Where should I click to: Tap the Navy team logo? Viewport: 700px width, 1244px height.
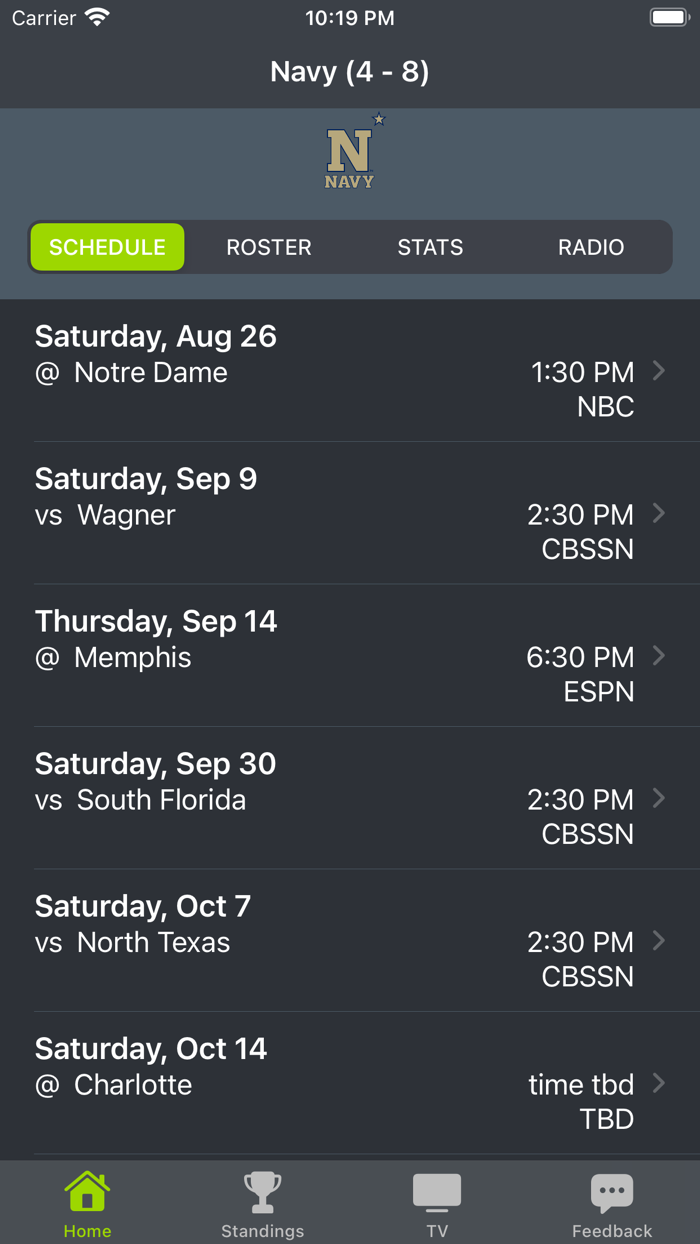pyautogui.click(x=350, y=152)
